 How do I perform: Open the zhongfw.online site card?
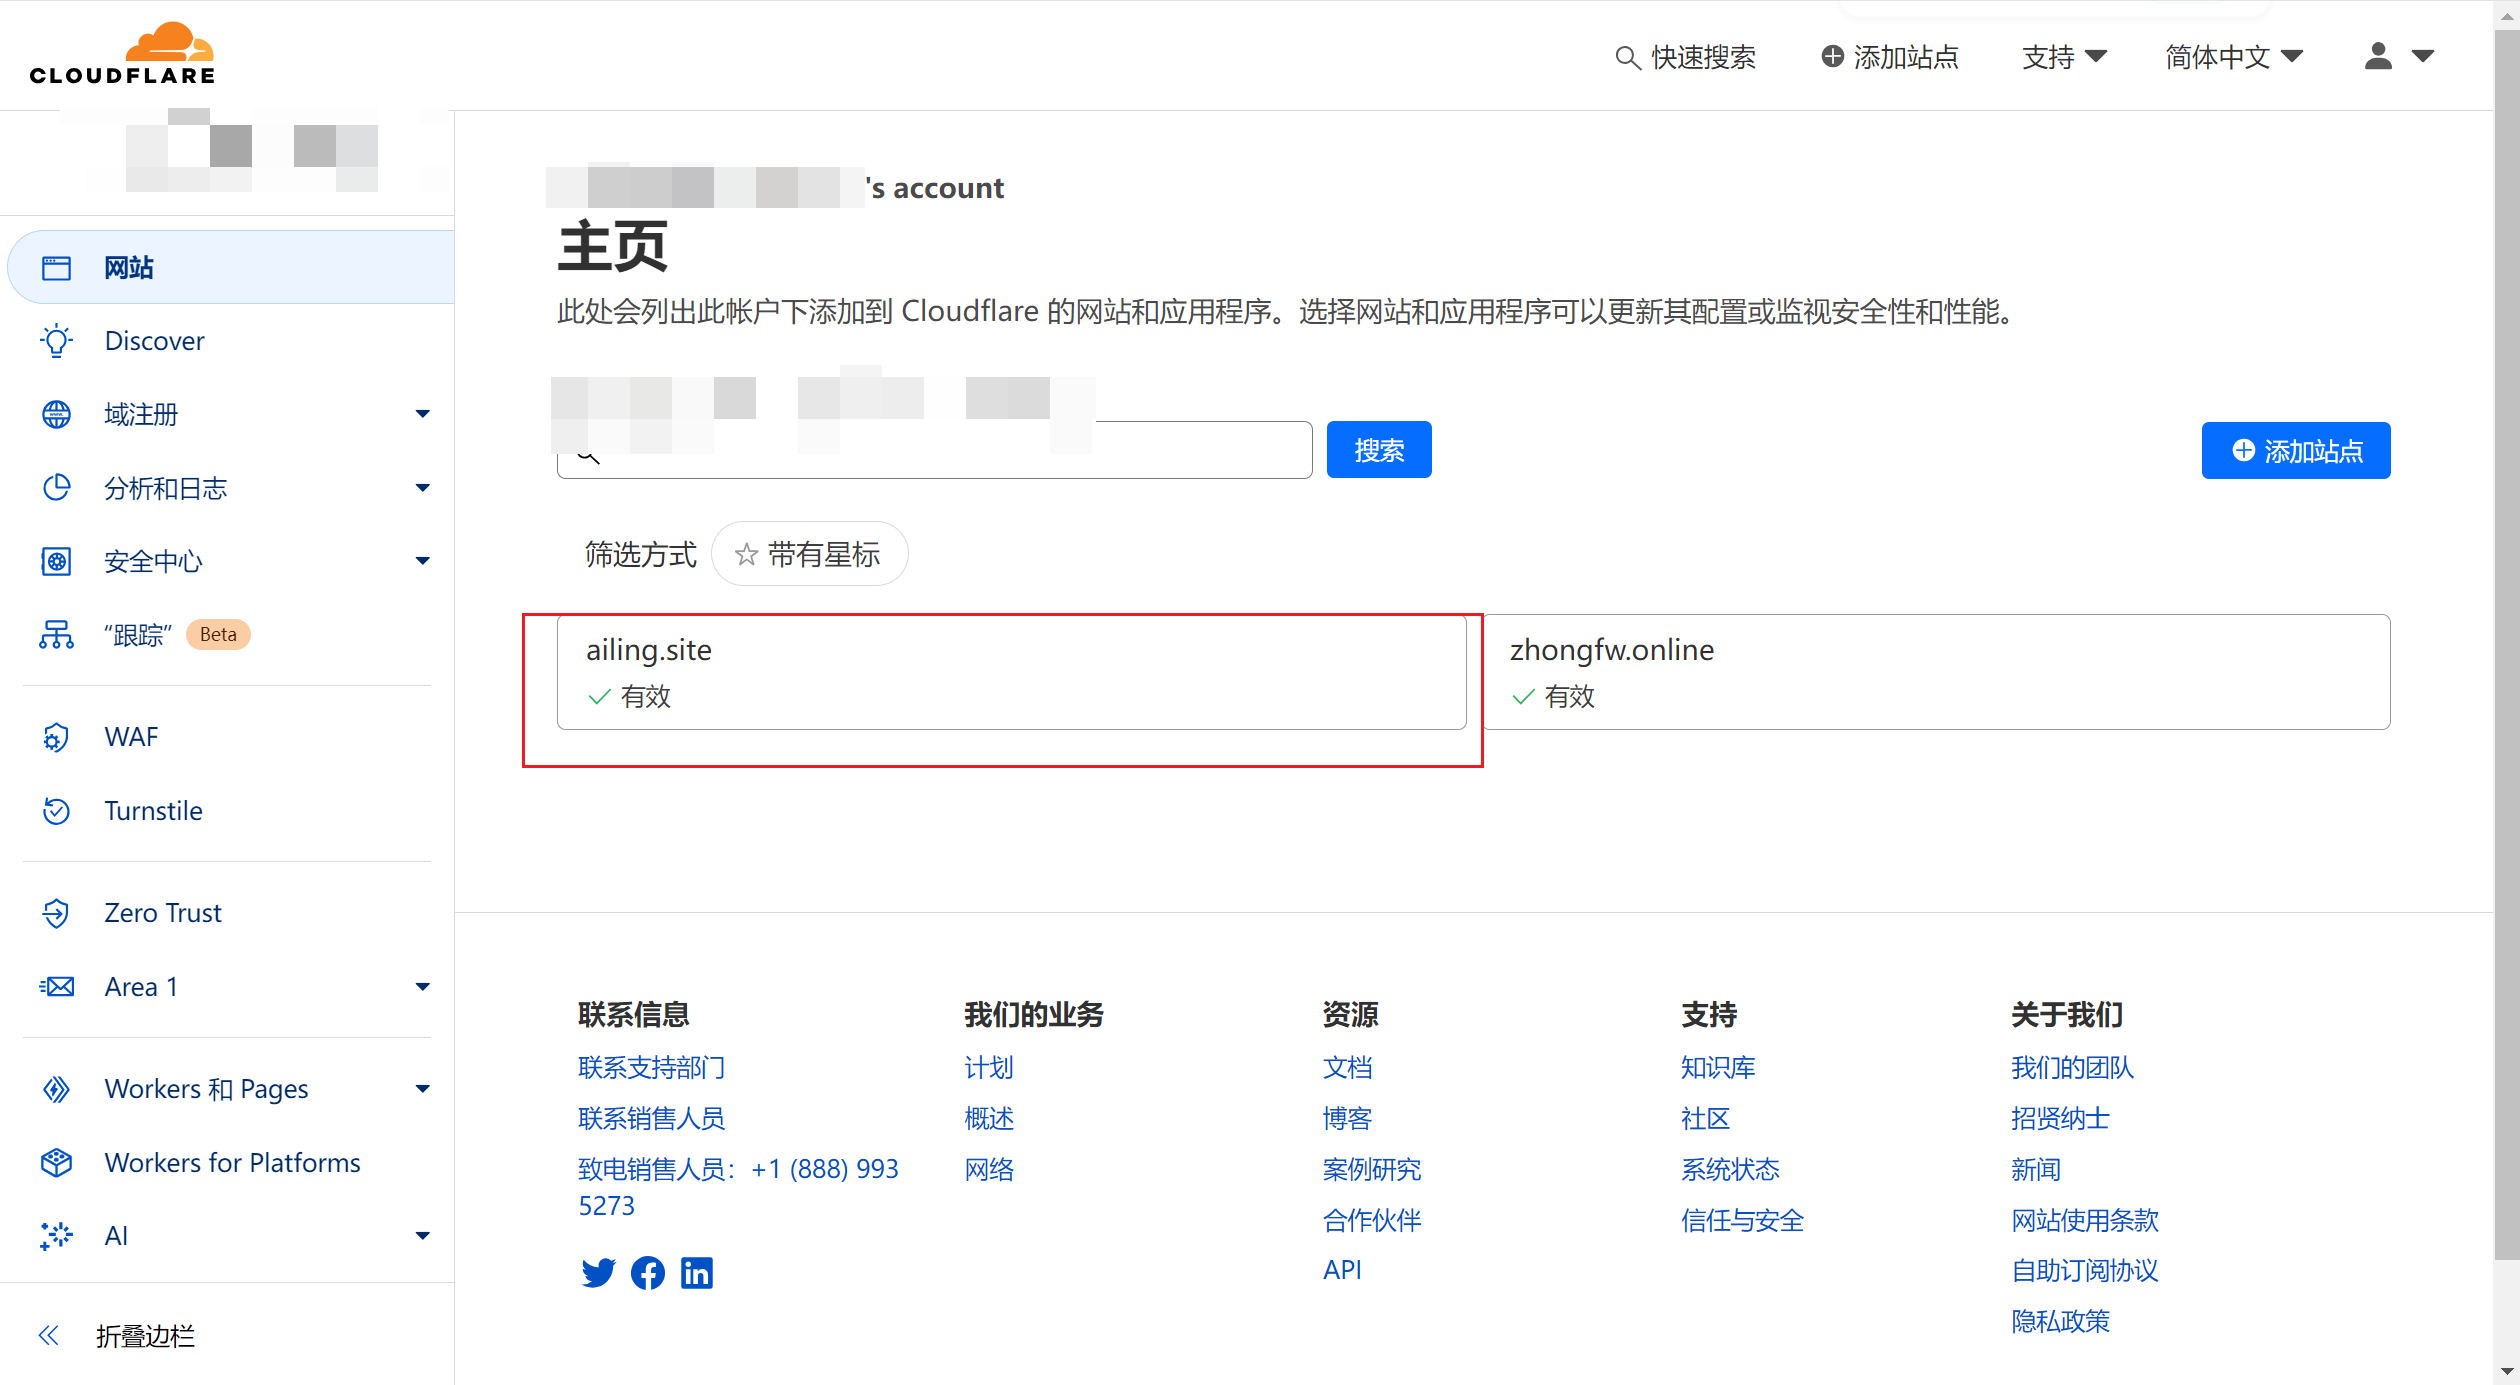pyautogui.click(x=1937, y=672)
